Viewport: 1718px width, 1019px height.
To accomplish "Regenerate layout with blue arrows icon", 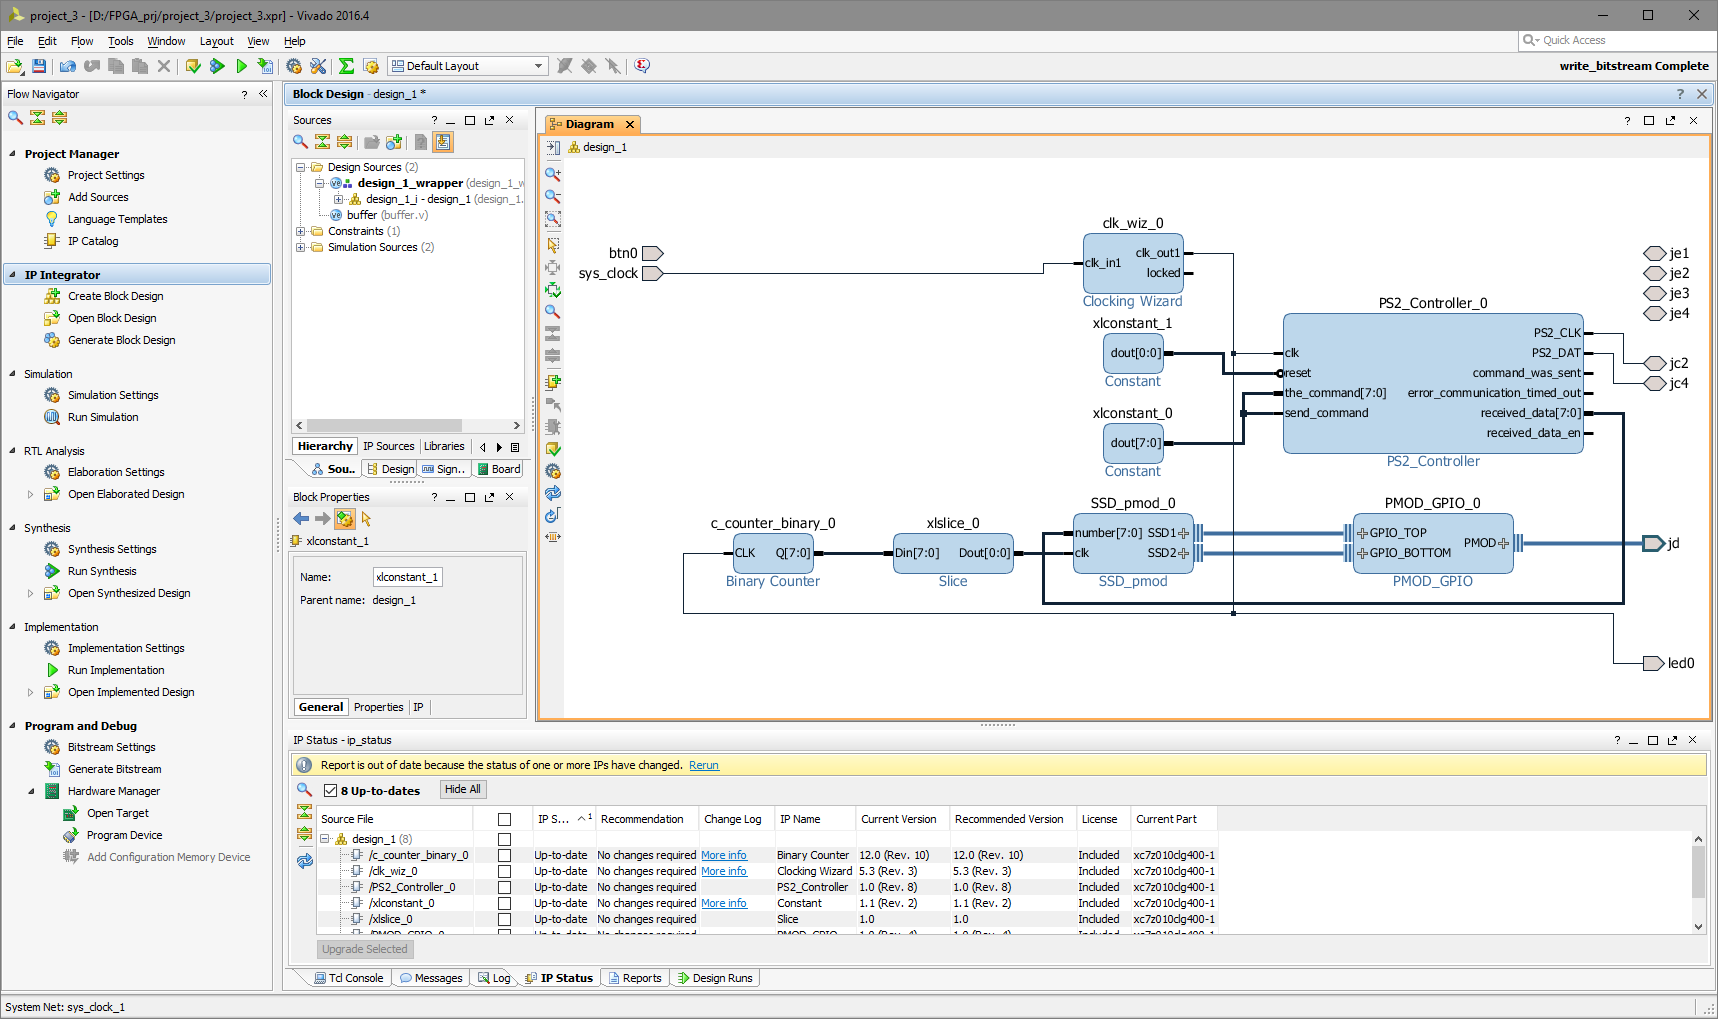I will click(x=552, y=493).
